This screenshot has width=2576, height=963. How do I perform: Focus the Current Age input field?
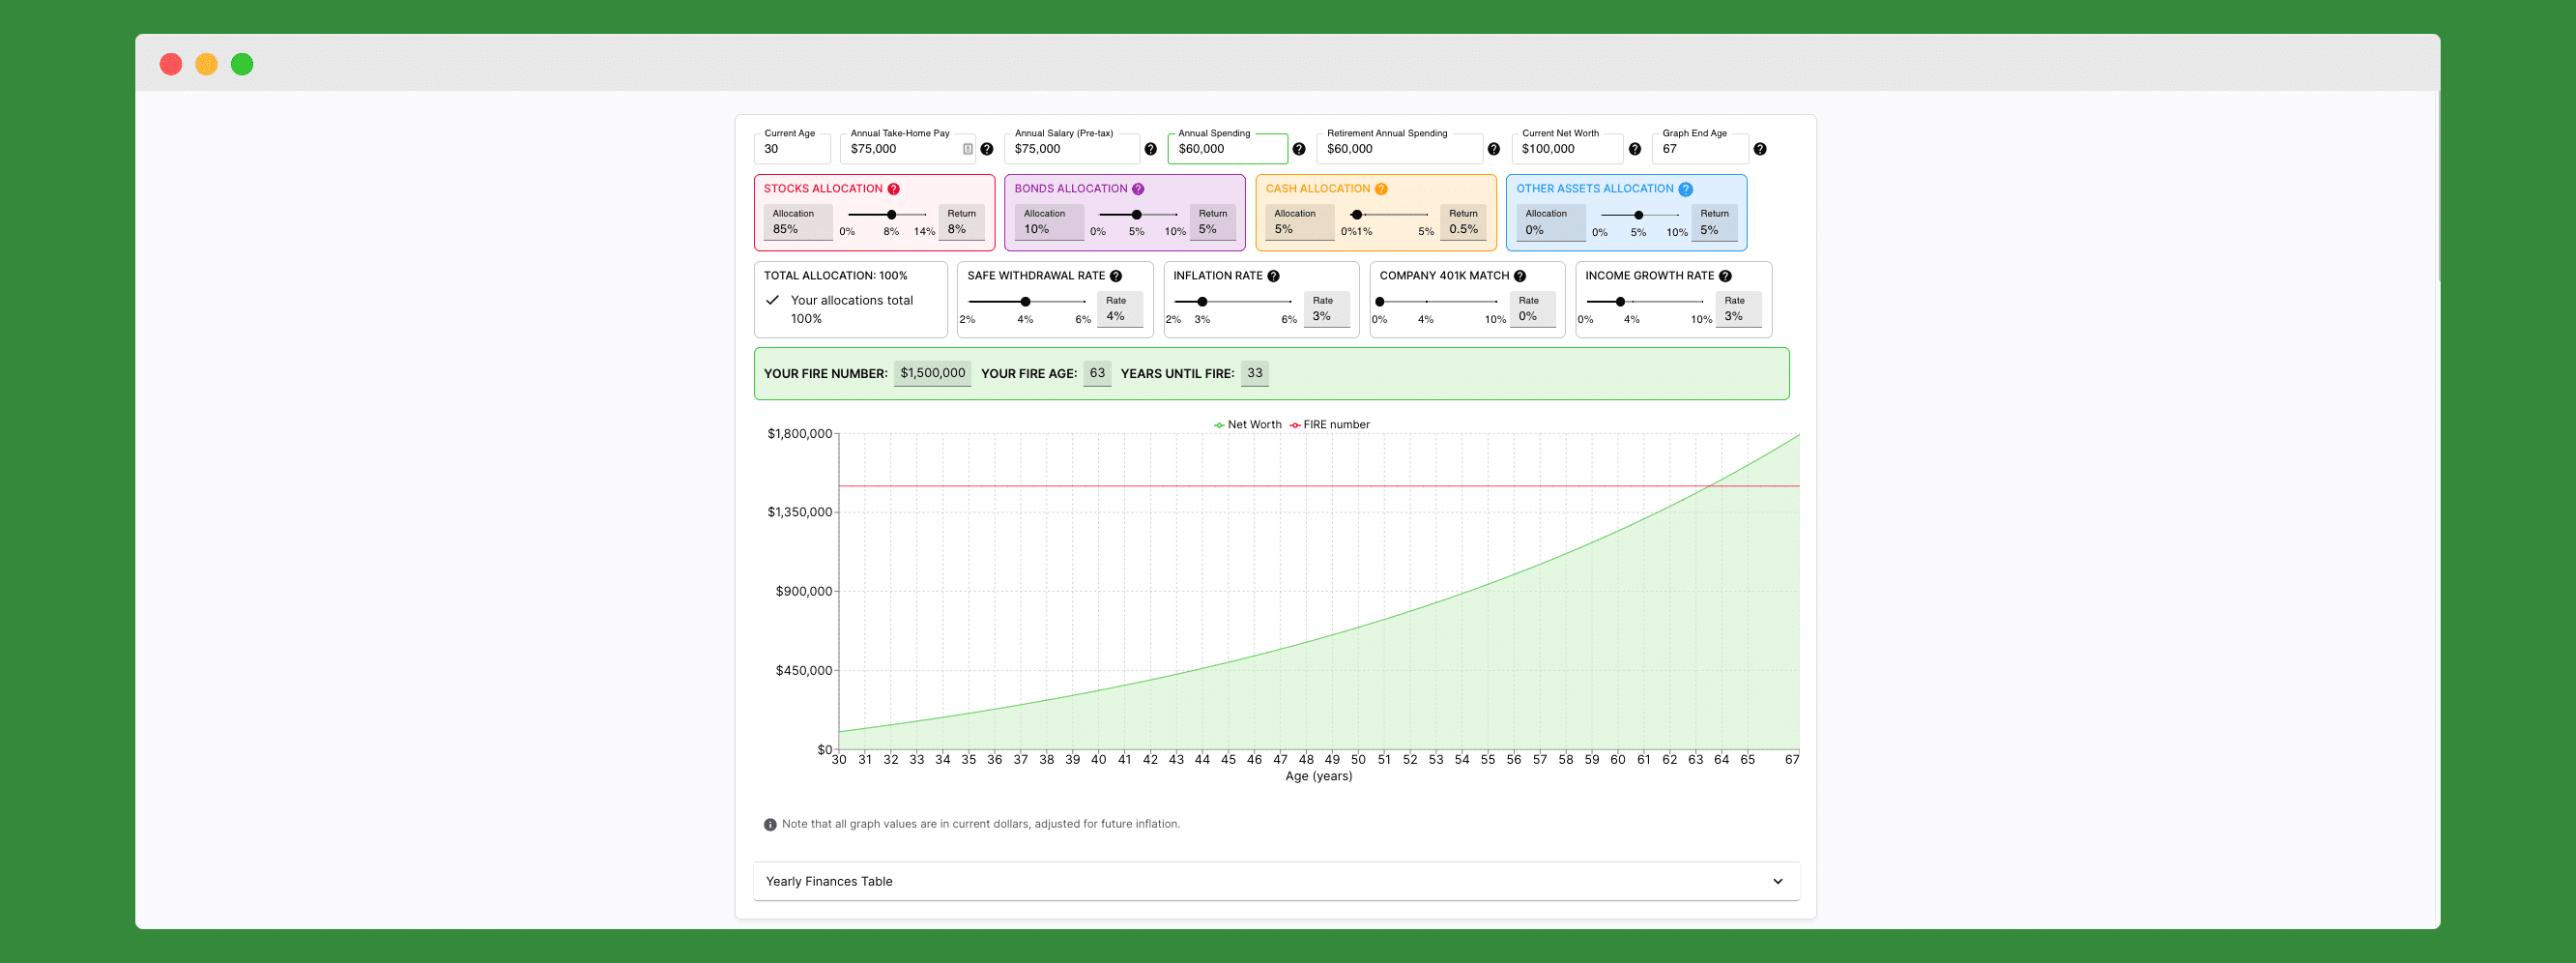click(x=791, y=149)
